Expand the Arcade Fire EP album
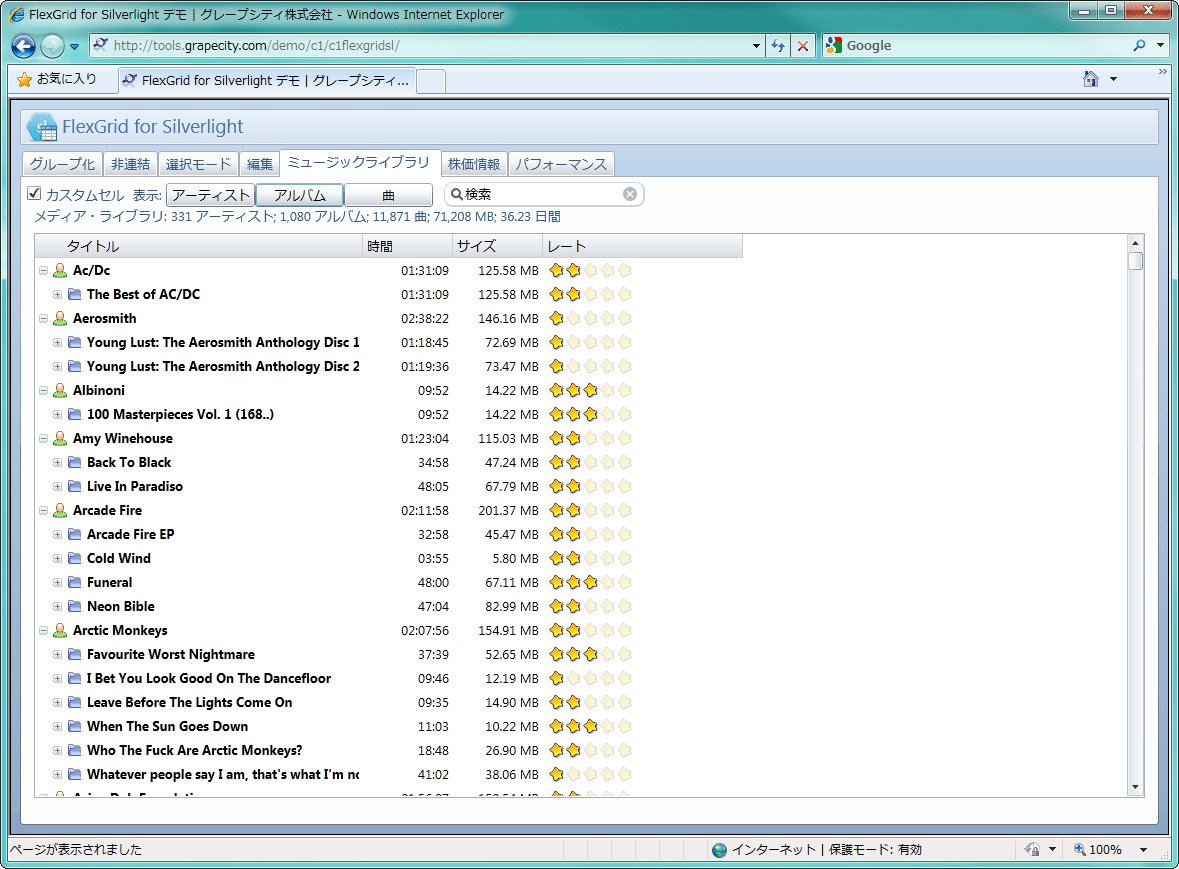 tap(58, 534)
